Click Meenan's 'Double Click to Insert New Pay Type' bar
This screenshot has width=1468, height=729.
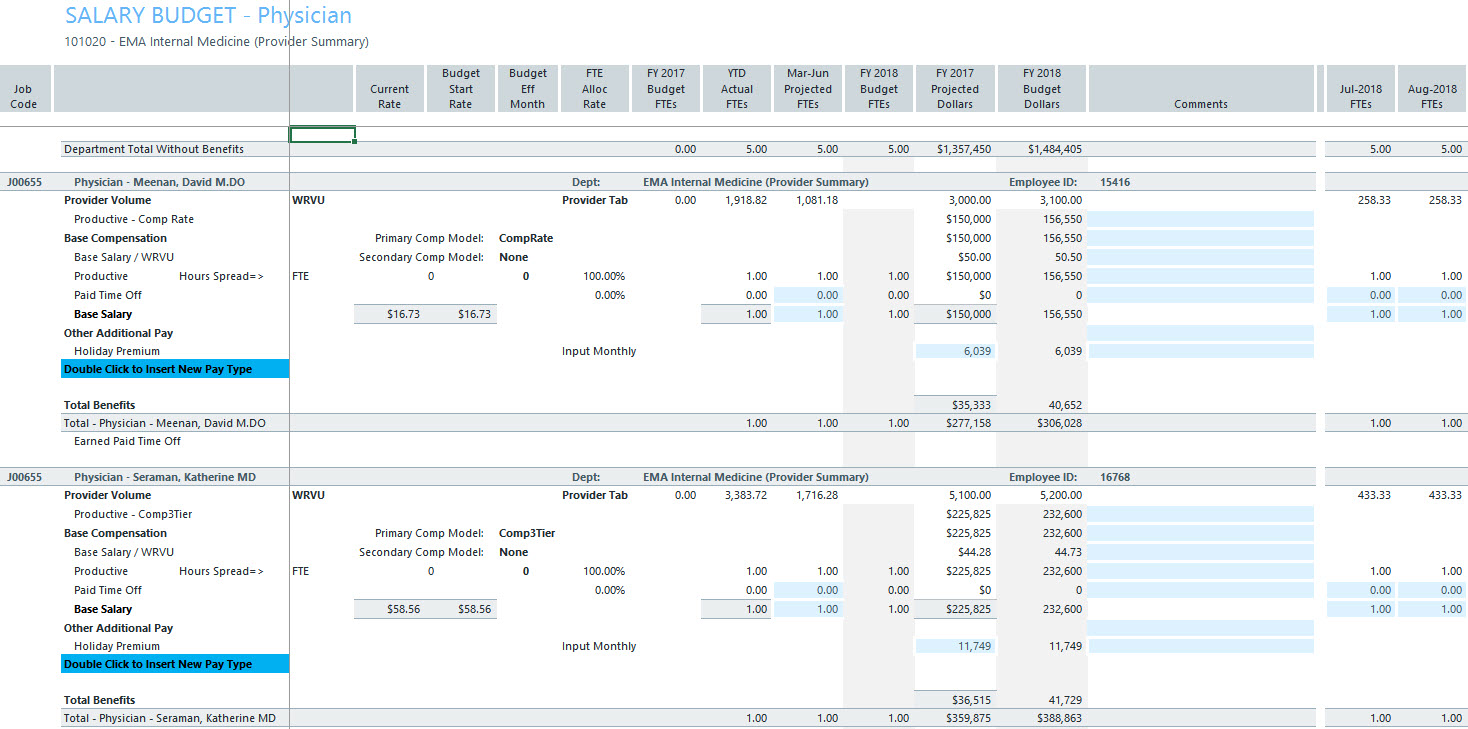[x=175, y=369]
